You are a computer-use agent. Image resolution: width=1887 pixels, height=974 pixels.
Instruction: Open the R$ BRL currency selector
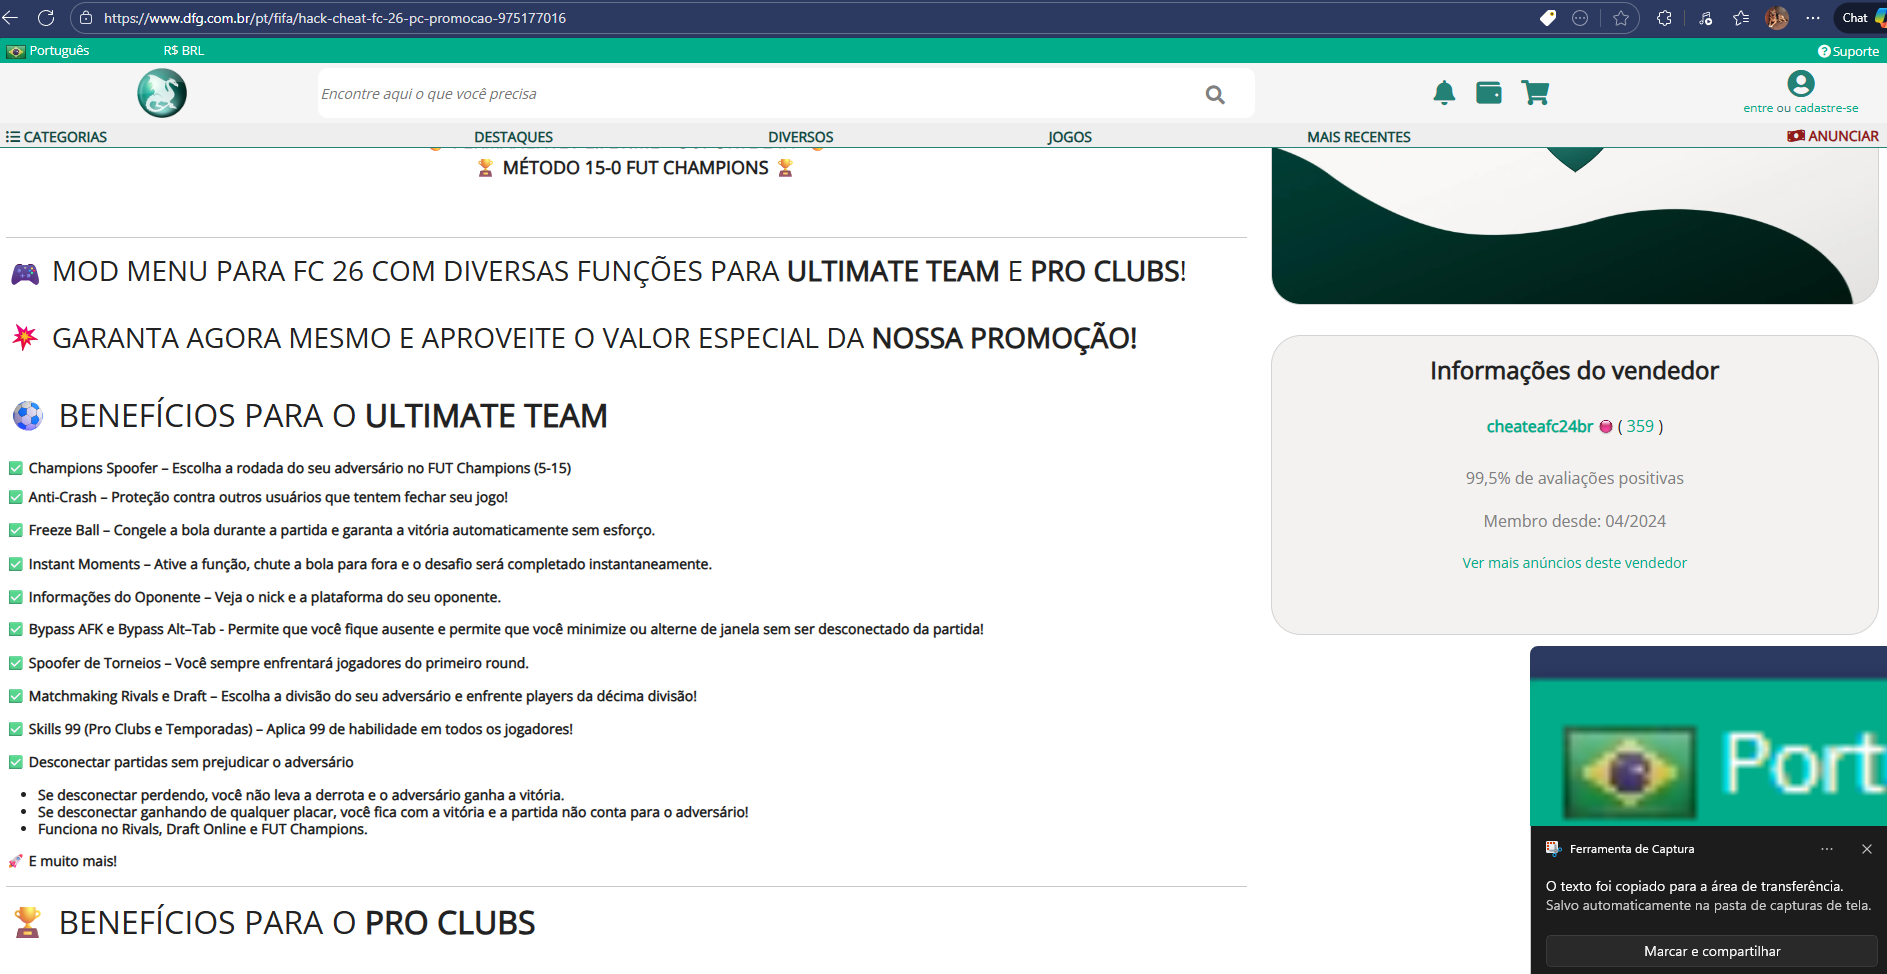tap(184, 51)
